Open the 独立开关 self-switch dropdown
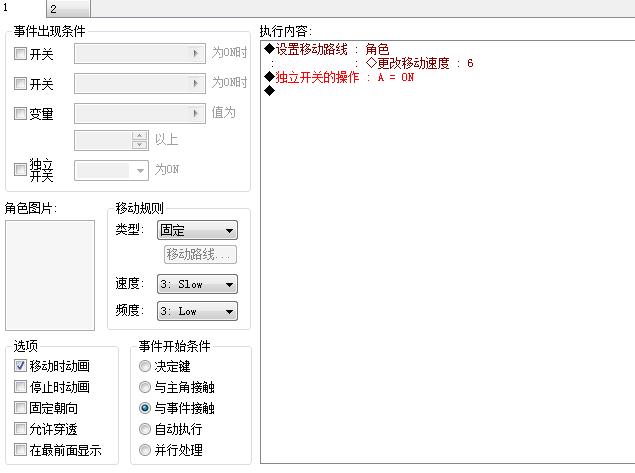 pyautogui.click(x=111, y=170)
